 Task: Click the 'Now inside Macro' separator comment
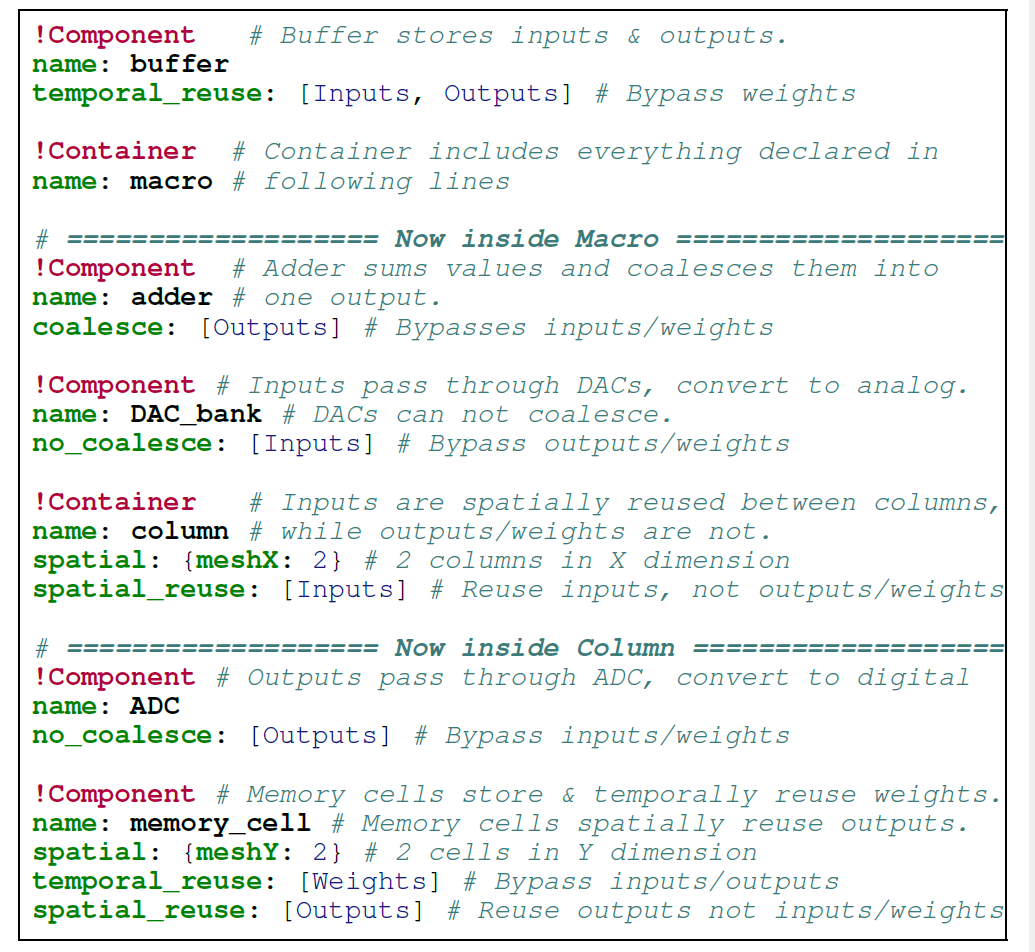[520, 239]
